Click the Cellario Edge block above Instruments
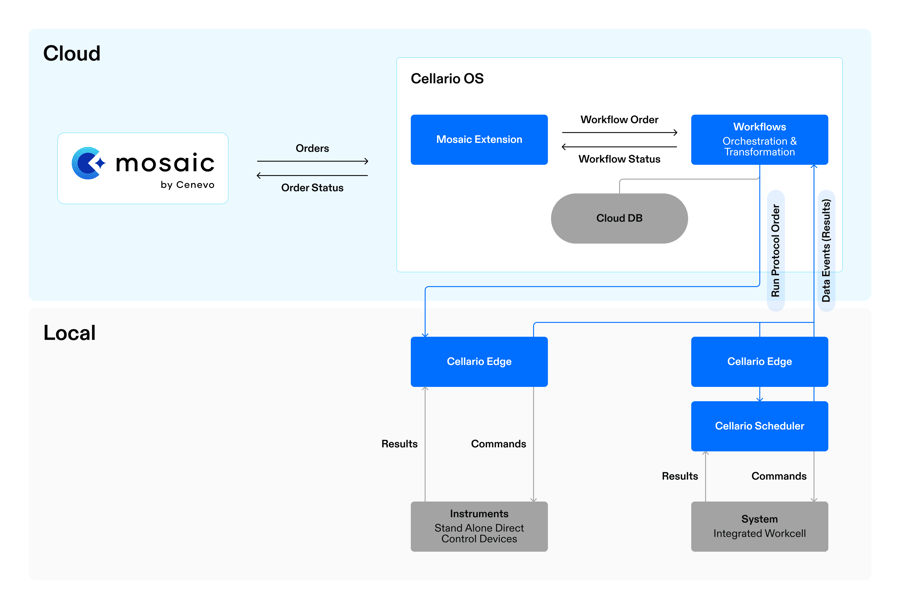900x609 pixels. point(479,362)
